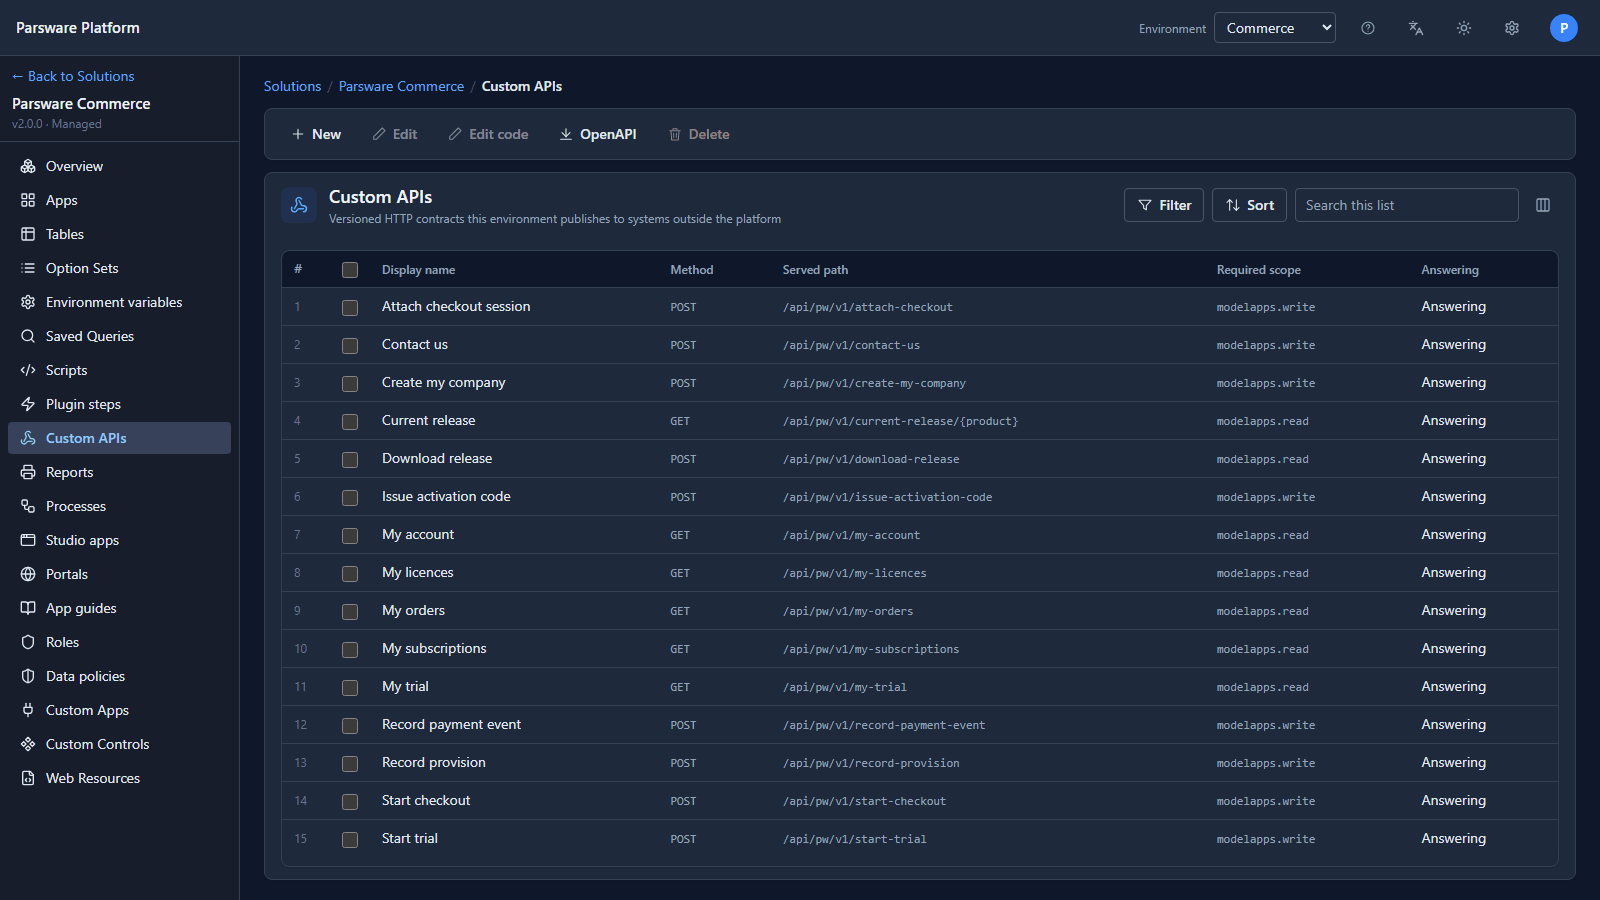The width and height of the screenshot is (1600, 900).
Task: Check the Attach checkout session row
Action: pyautogui.click(x=350, y=308)
